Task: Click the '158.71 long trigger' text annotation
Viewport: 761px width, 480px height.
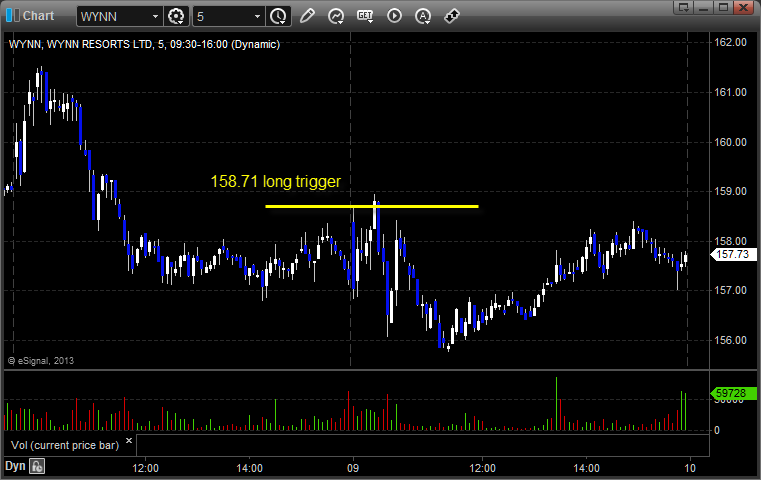Action: coord(276,182)
